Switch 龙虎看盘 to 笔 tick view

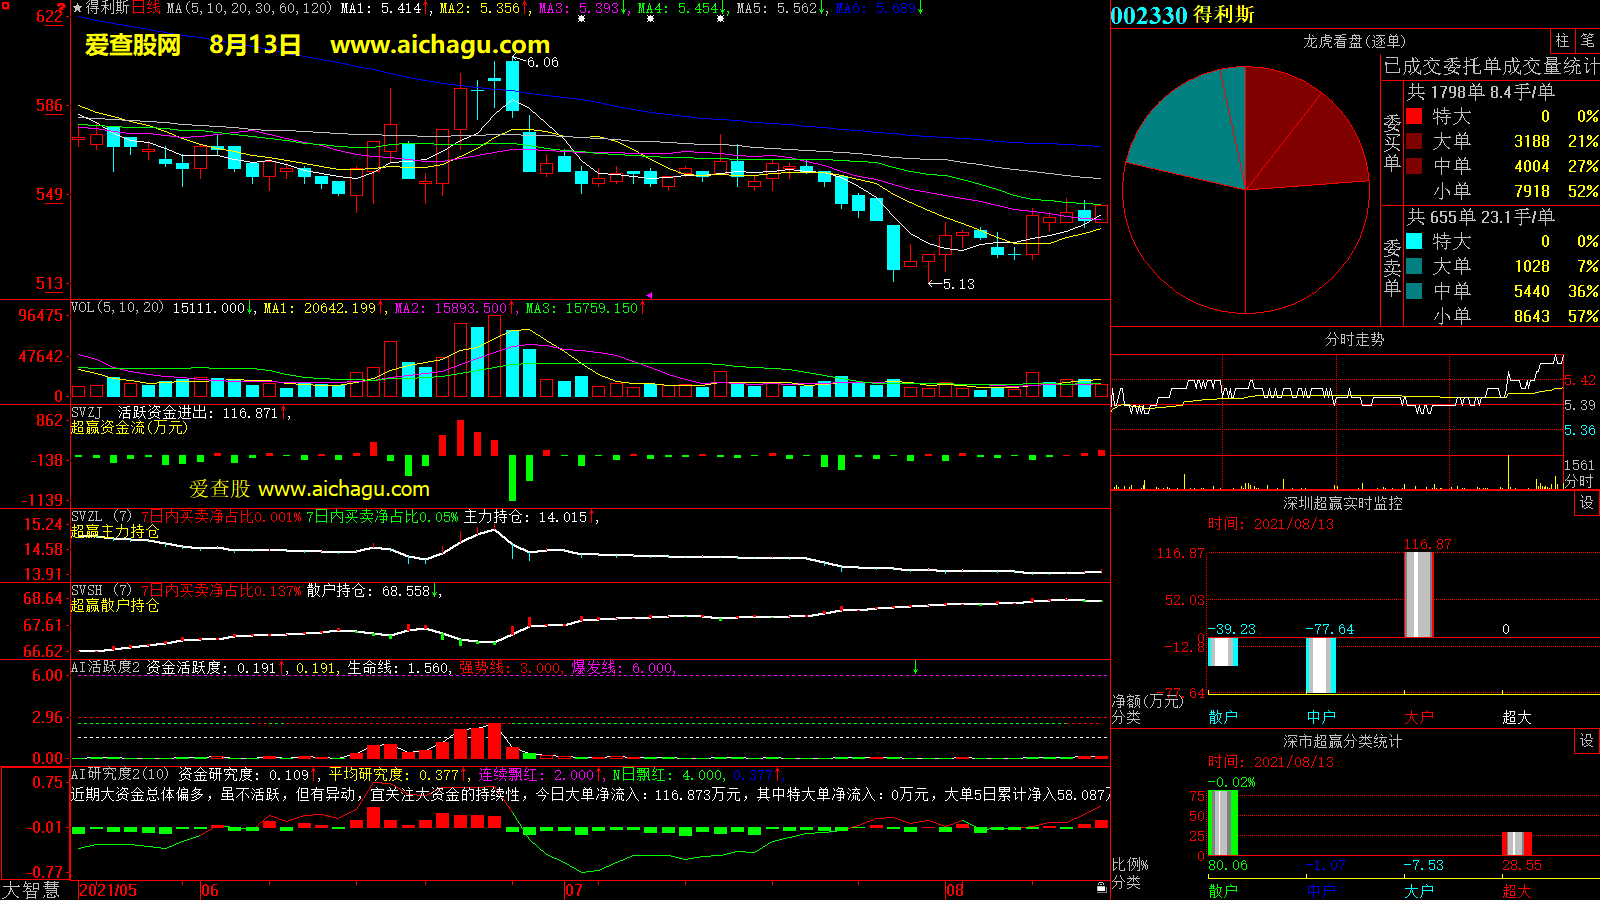point(1587,40)
